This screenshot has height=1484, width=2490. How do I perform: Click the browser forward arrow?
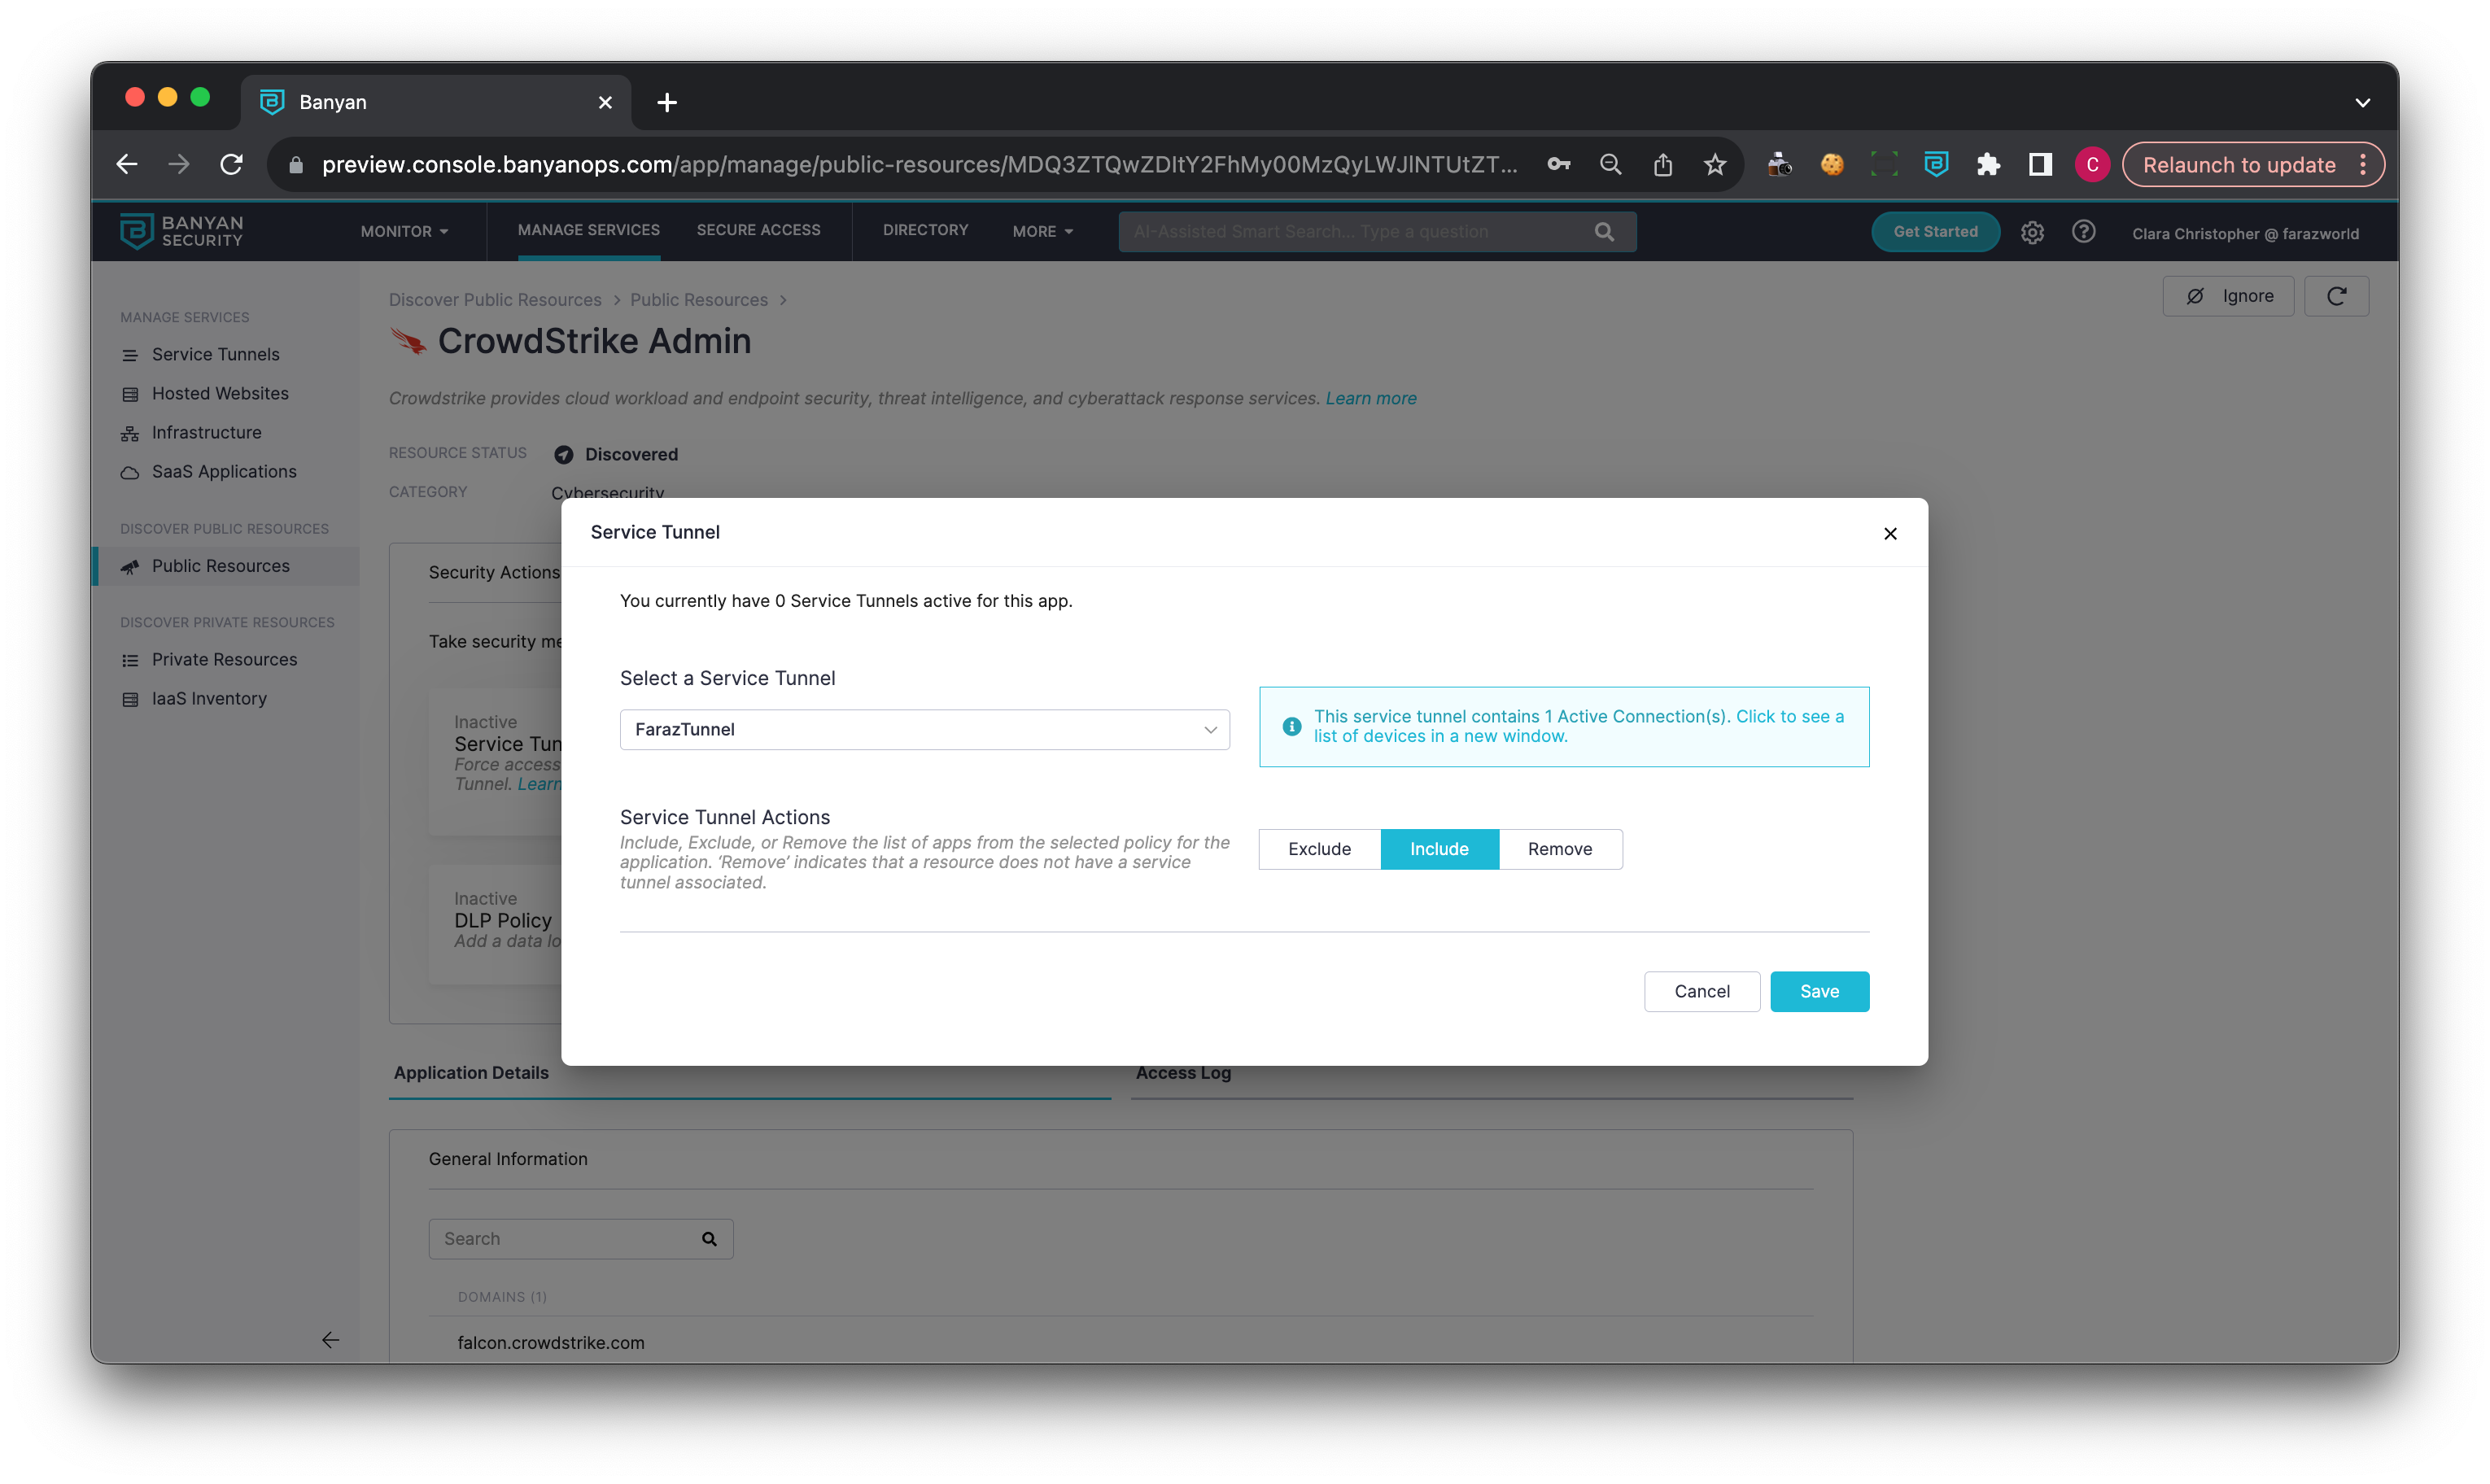(x=179, y=165)
